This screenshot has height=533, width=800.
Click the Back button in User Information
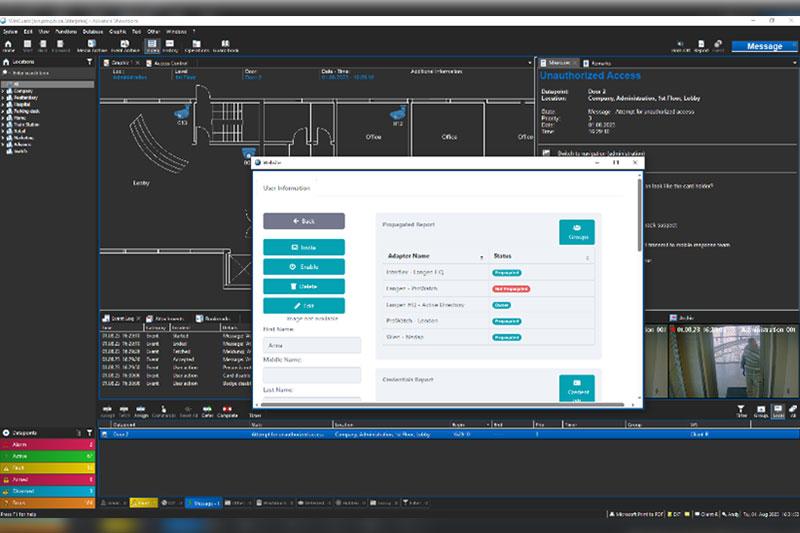coord(303,220)
